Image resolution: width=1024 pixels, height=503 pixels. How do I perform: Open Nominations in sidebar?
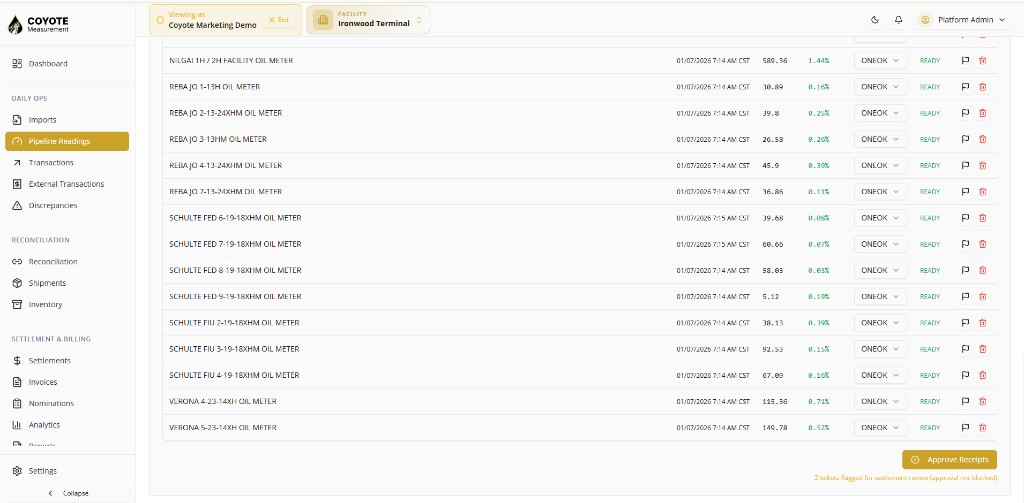(67, 403)
